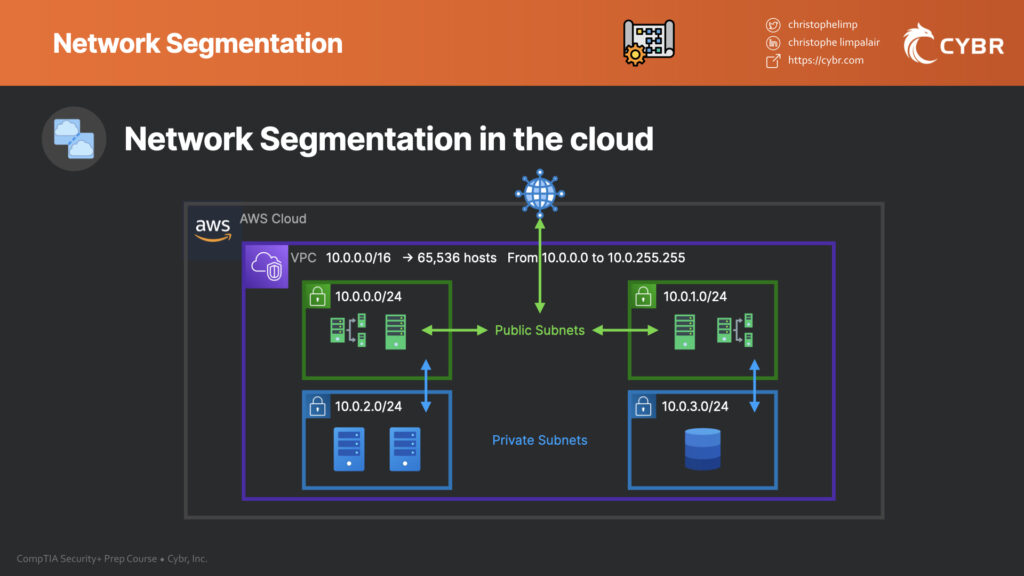The image size is (1024, 576).
Task: Click the '10.0.1.0/24' subnet label
Action: click(x=695, y=296)
